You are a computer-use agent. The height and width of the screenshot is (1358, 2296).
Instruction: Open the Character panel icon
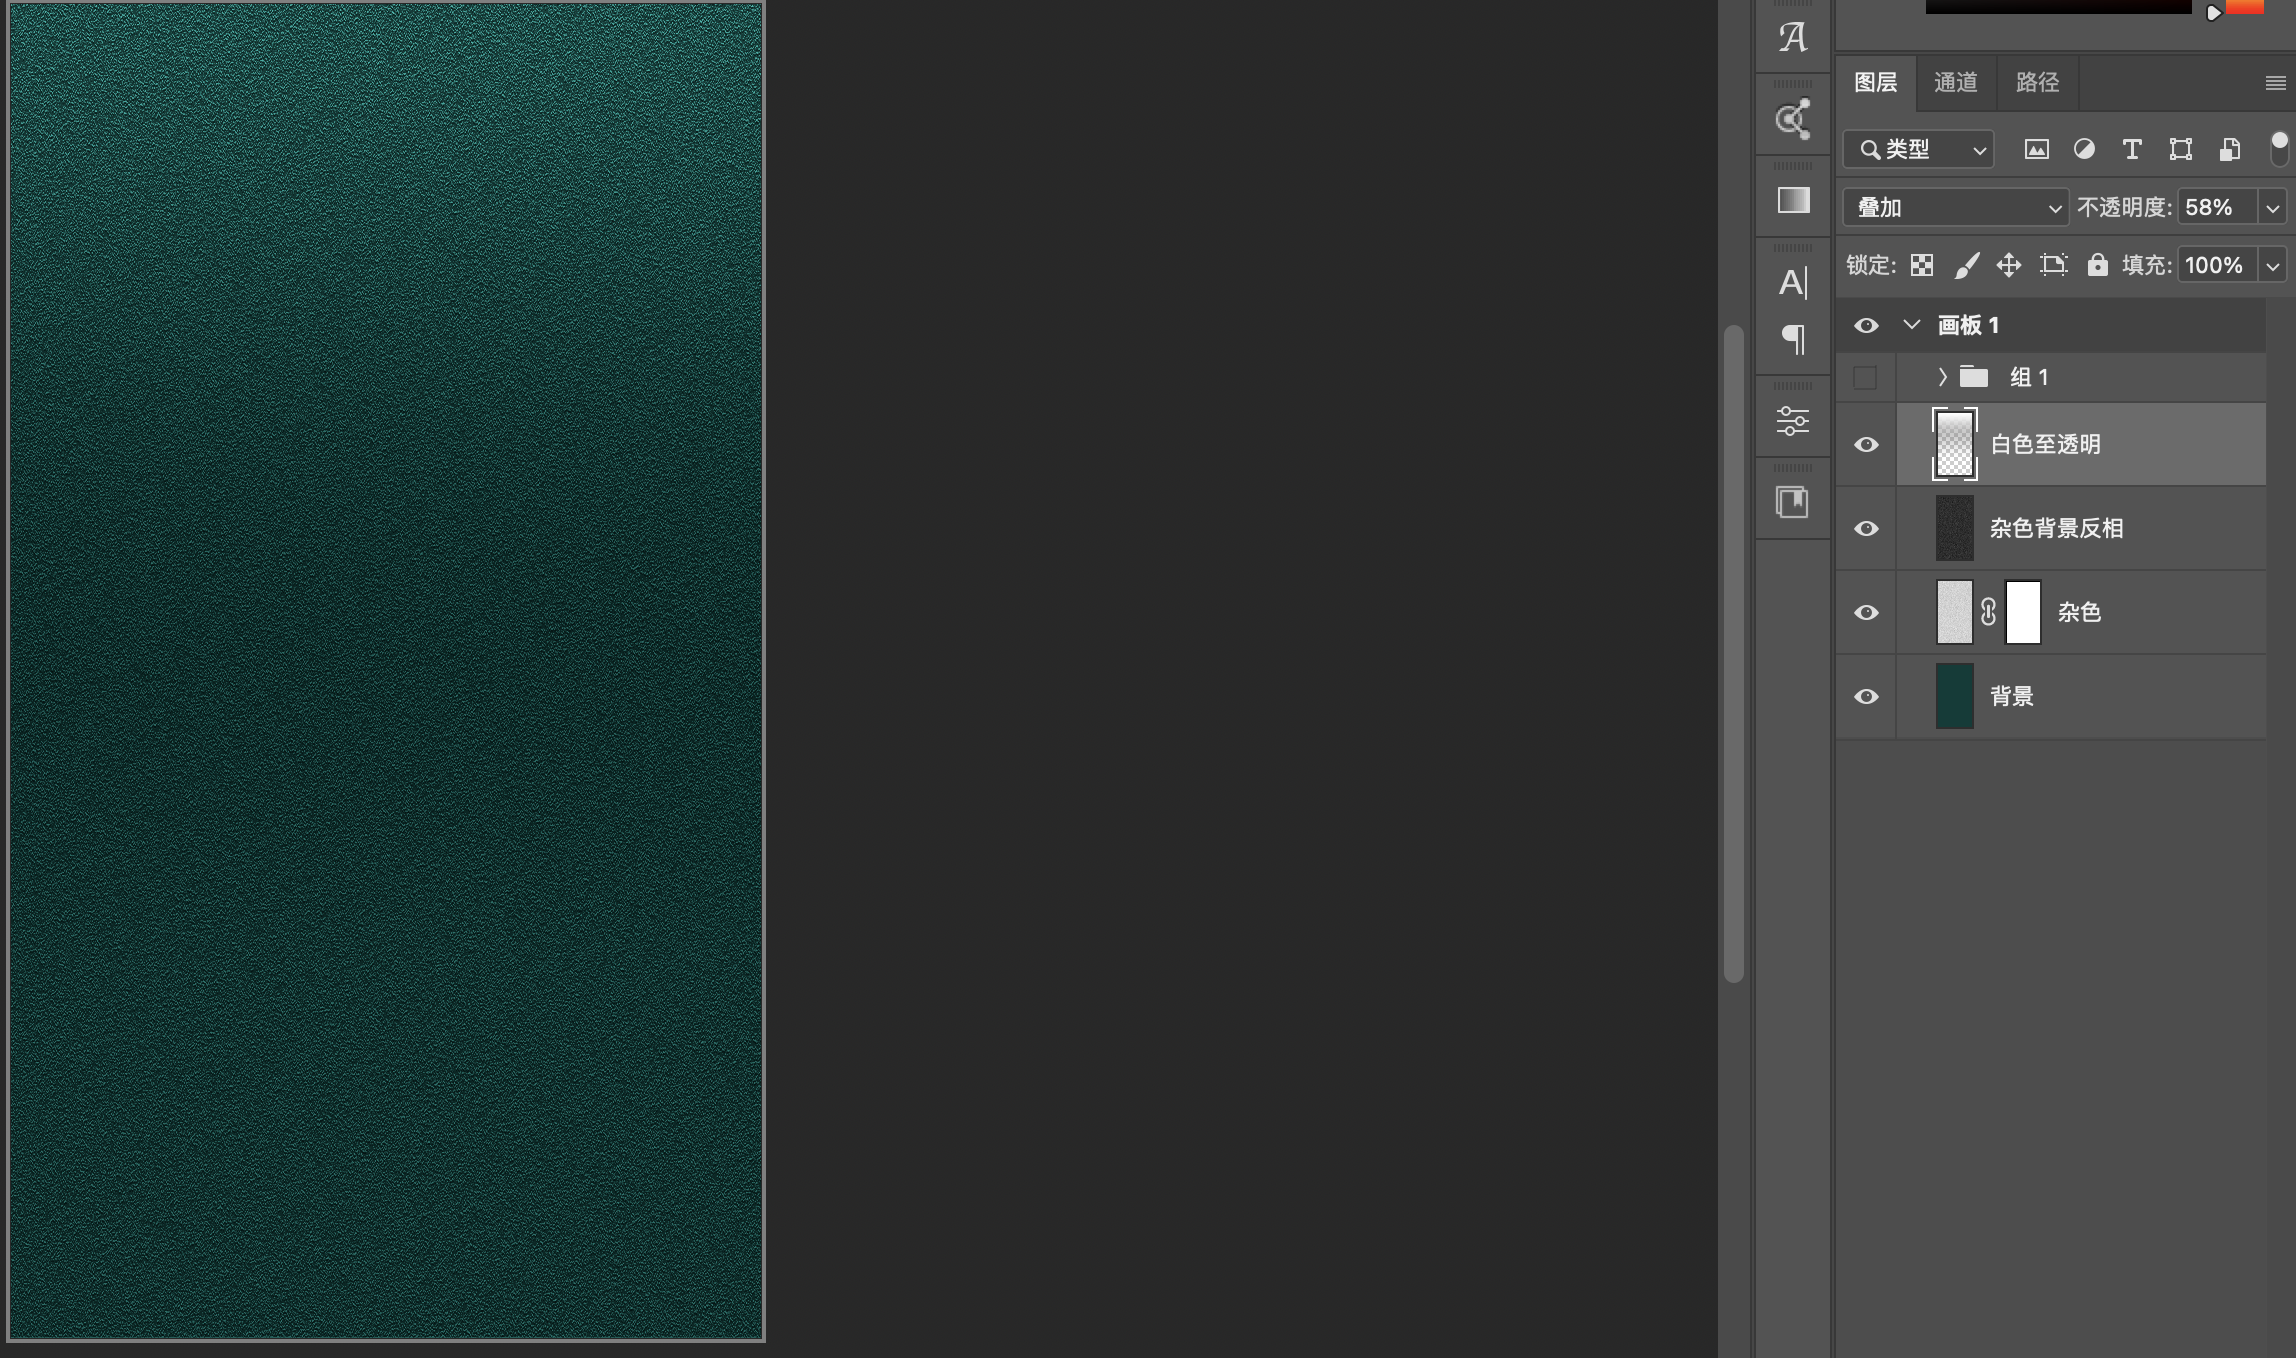pyautogui.click(x=1793, y=283)
